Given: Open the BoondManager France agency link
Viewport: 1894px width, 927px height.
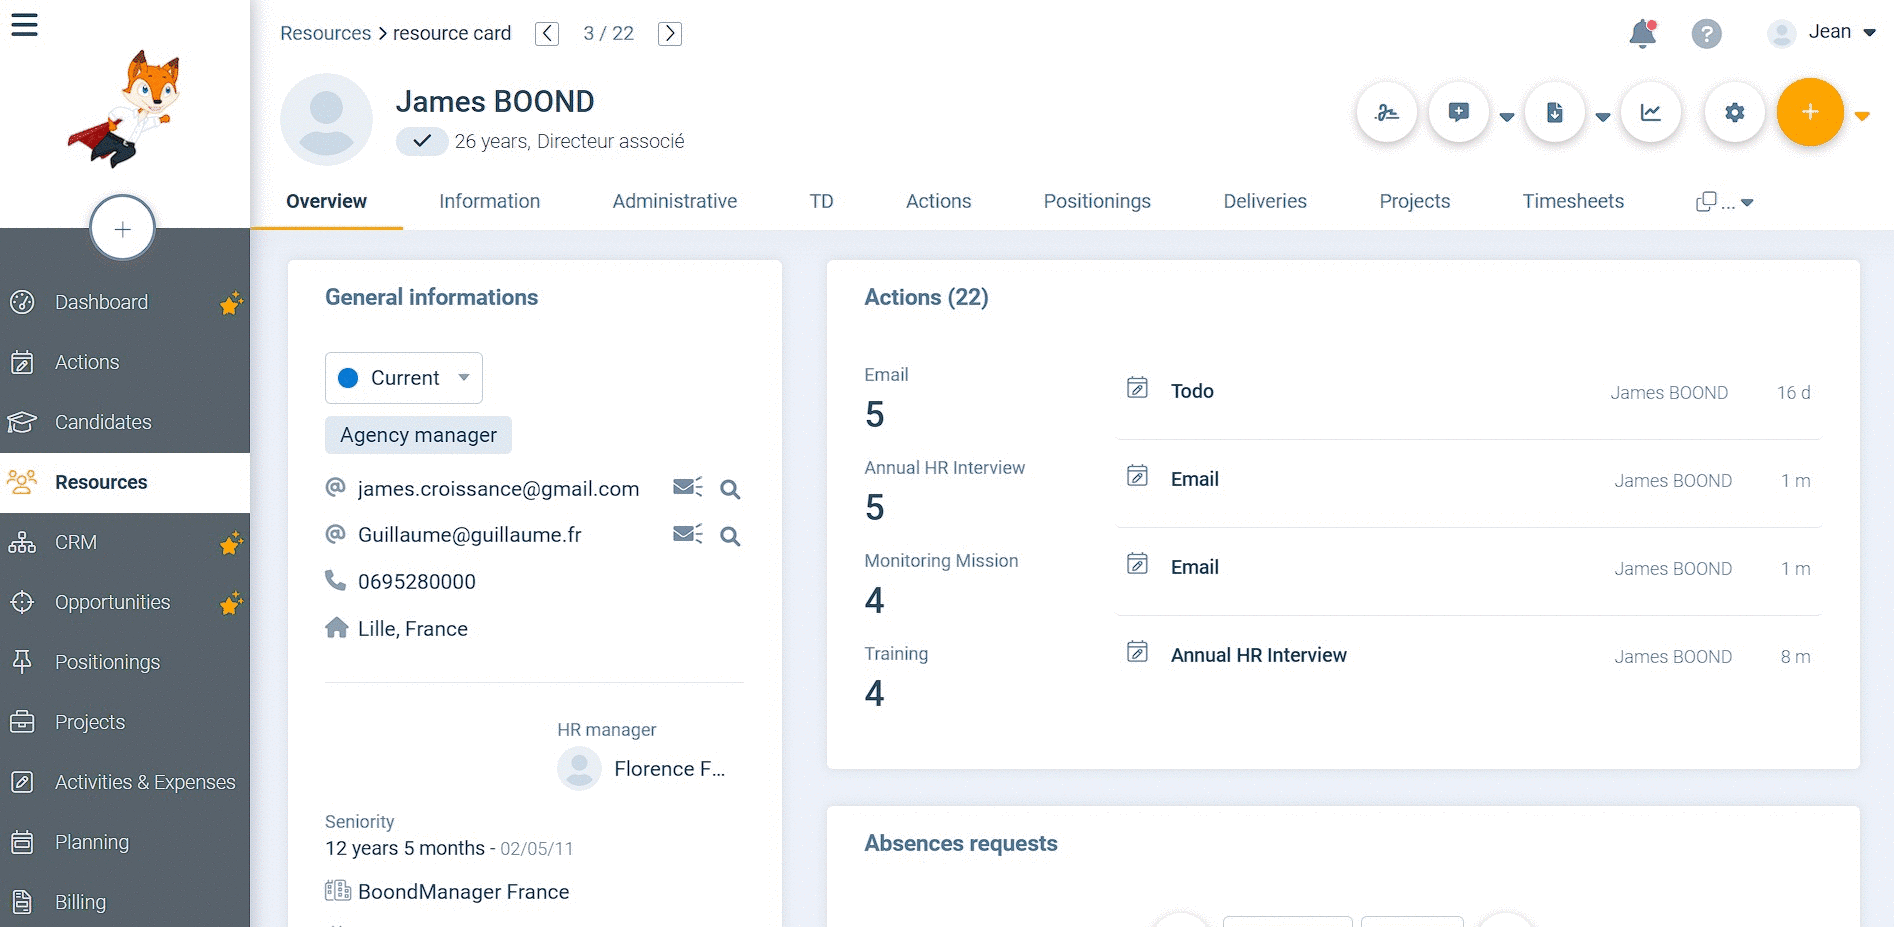Looking at the screenshot, I should 463,891.
